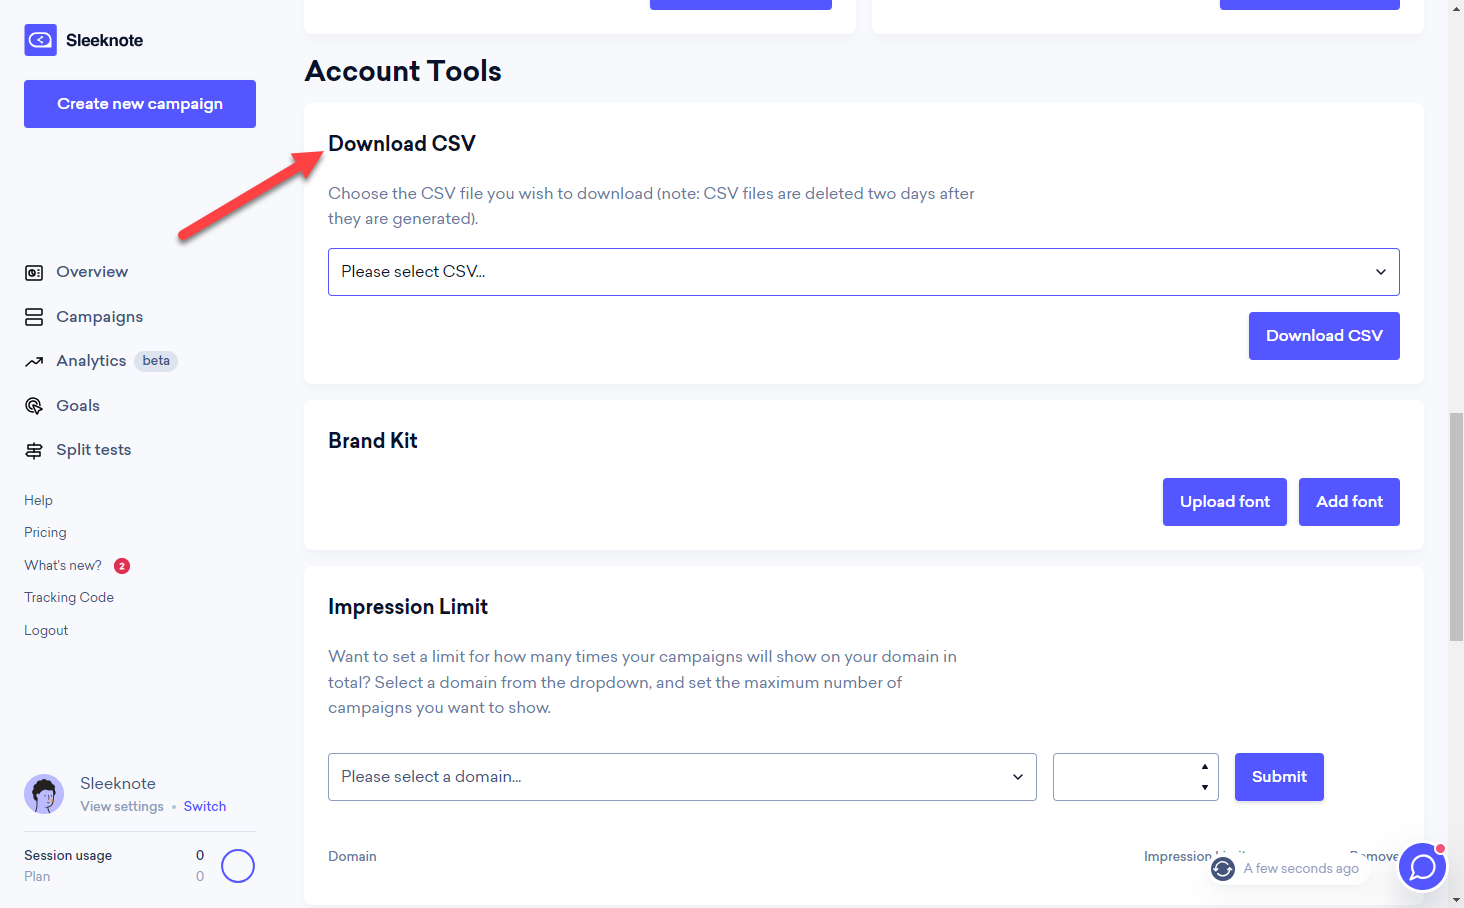This screenshot has height=908, width=1464.
Task: Open the Please select a domain dropdown
Action: tap(682, 777)
